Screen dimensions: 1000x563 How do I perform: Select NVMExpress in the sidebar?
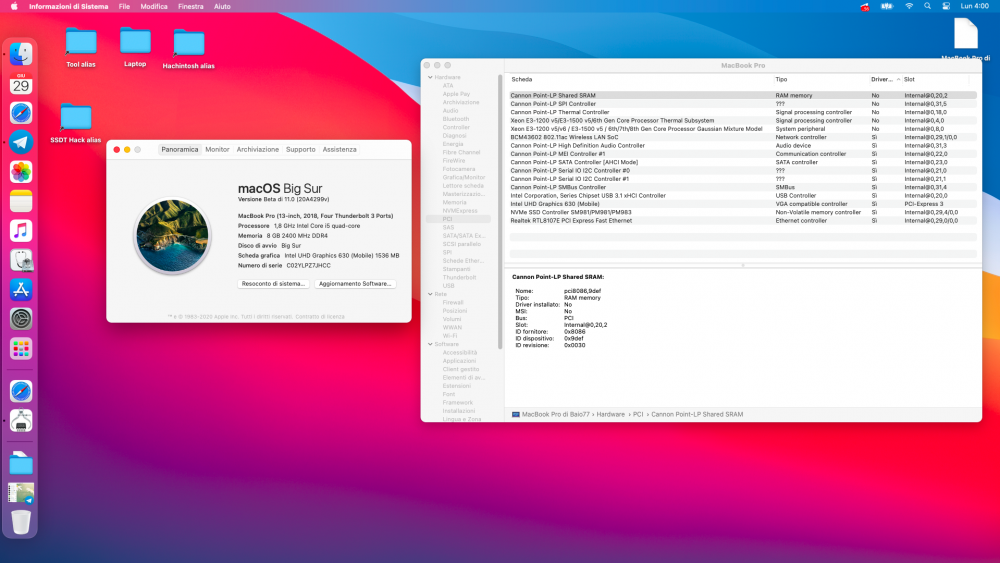[x=460, y=210]
